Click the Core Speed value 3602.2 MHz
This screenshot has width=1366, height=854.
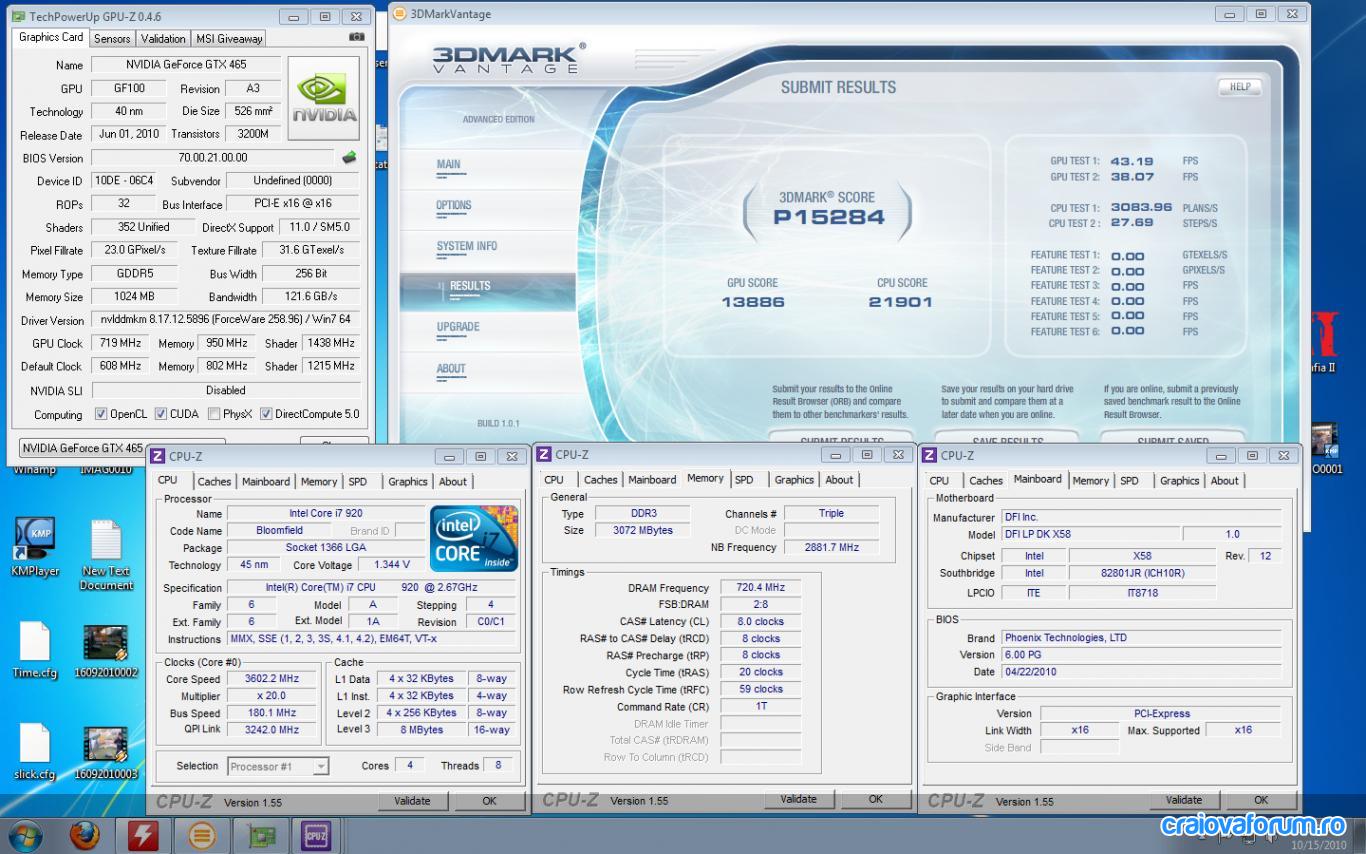point(273,680)
